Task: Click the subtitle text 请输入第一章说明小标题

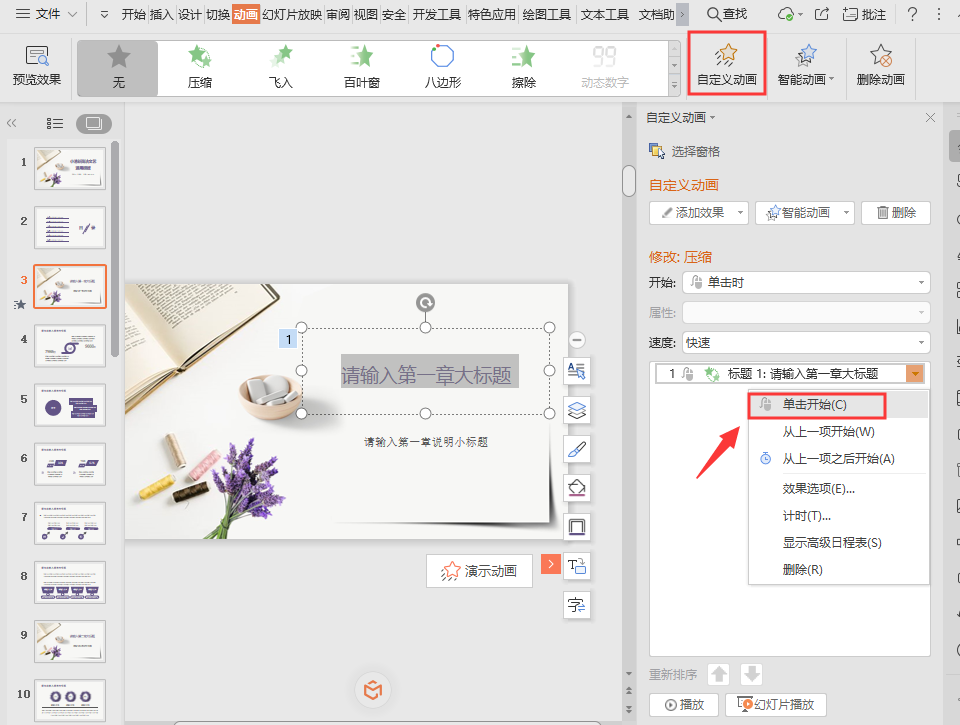Action: click(426, 441)
